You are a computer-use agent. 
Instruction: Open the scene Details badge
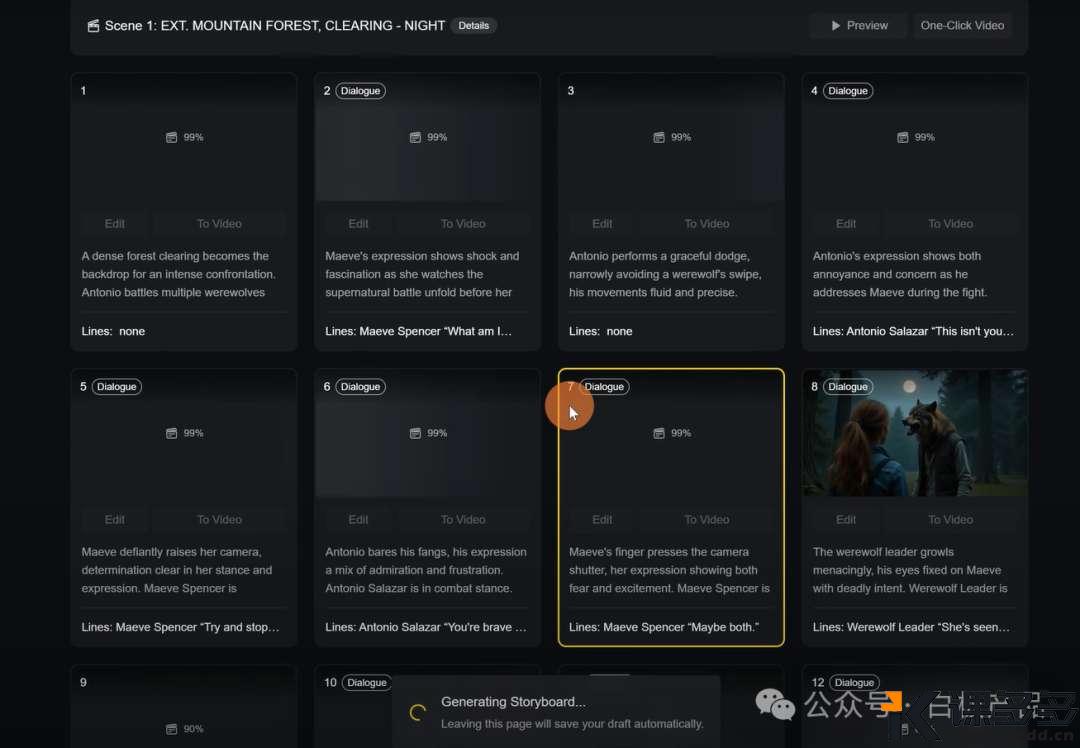(x=474, y=26)
